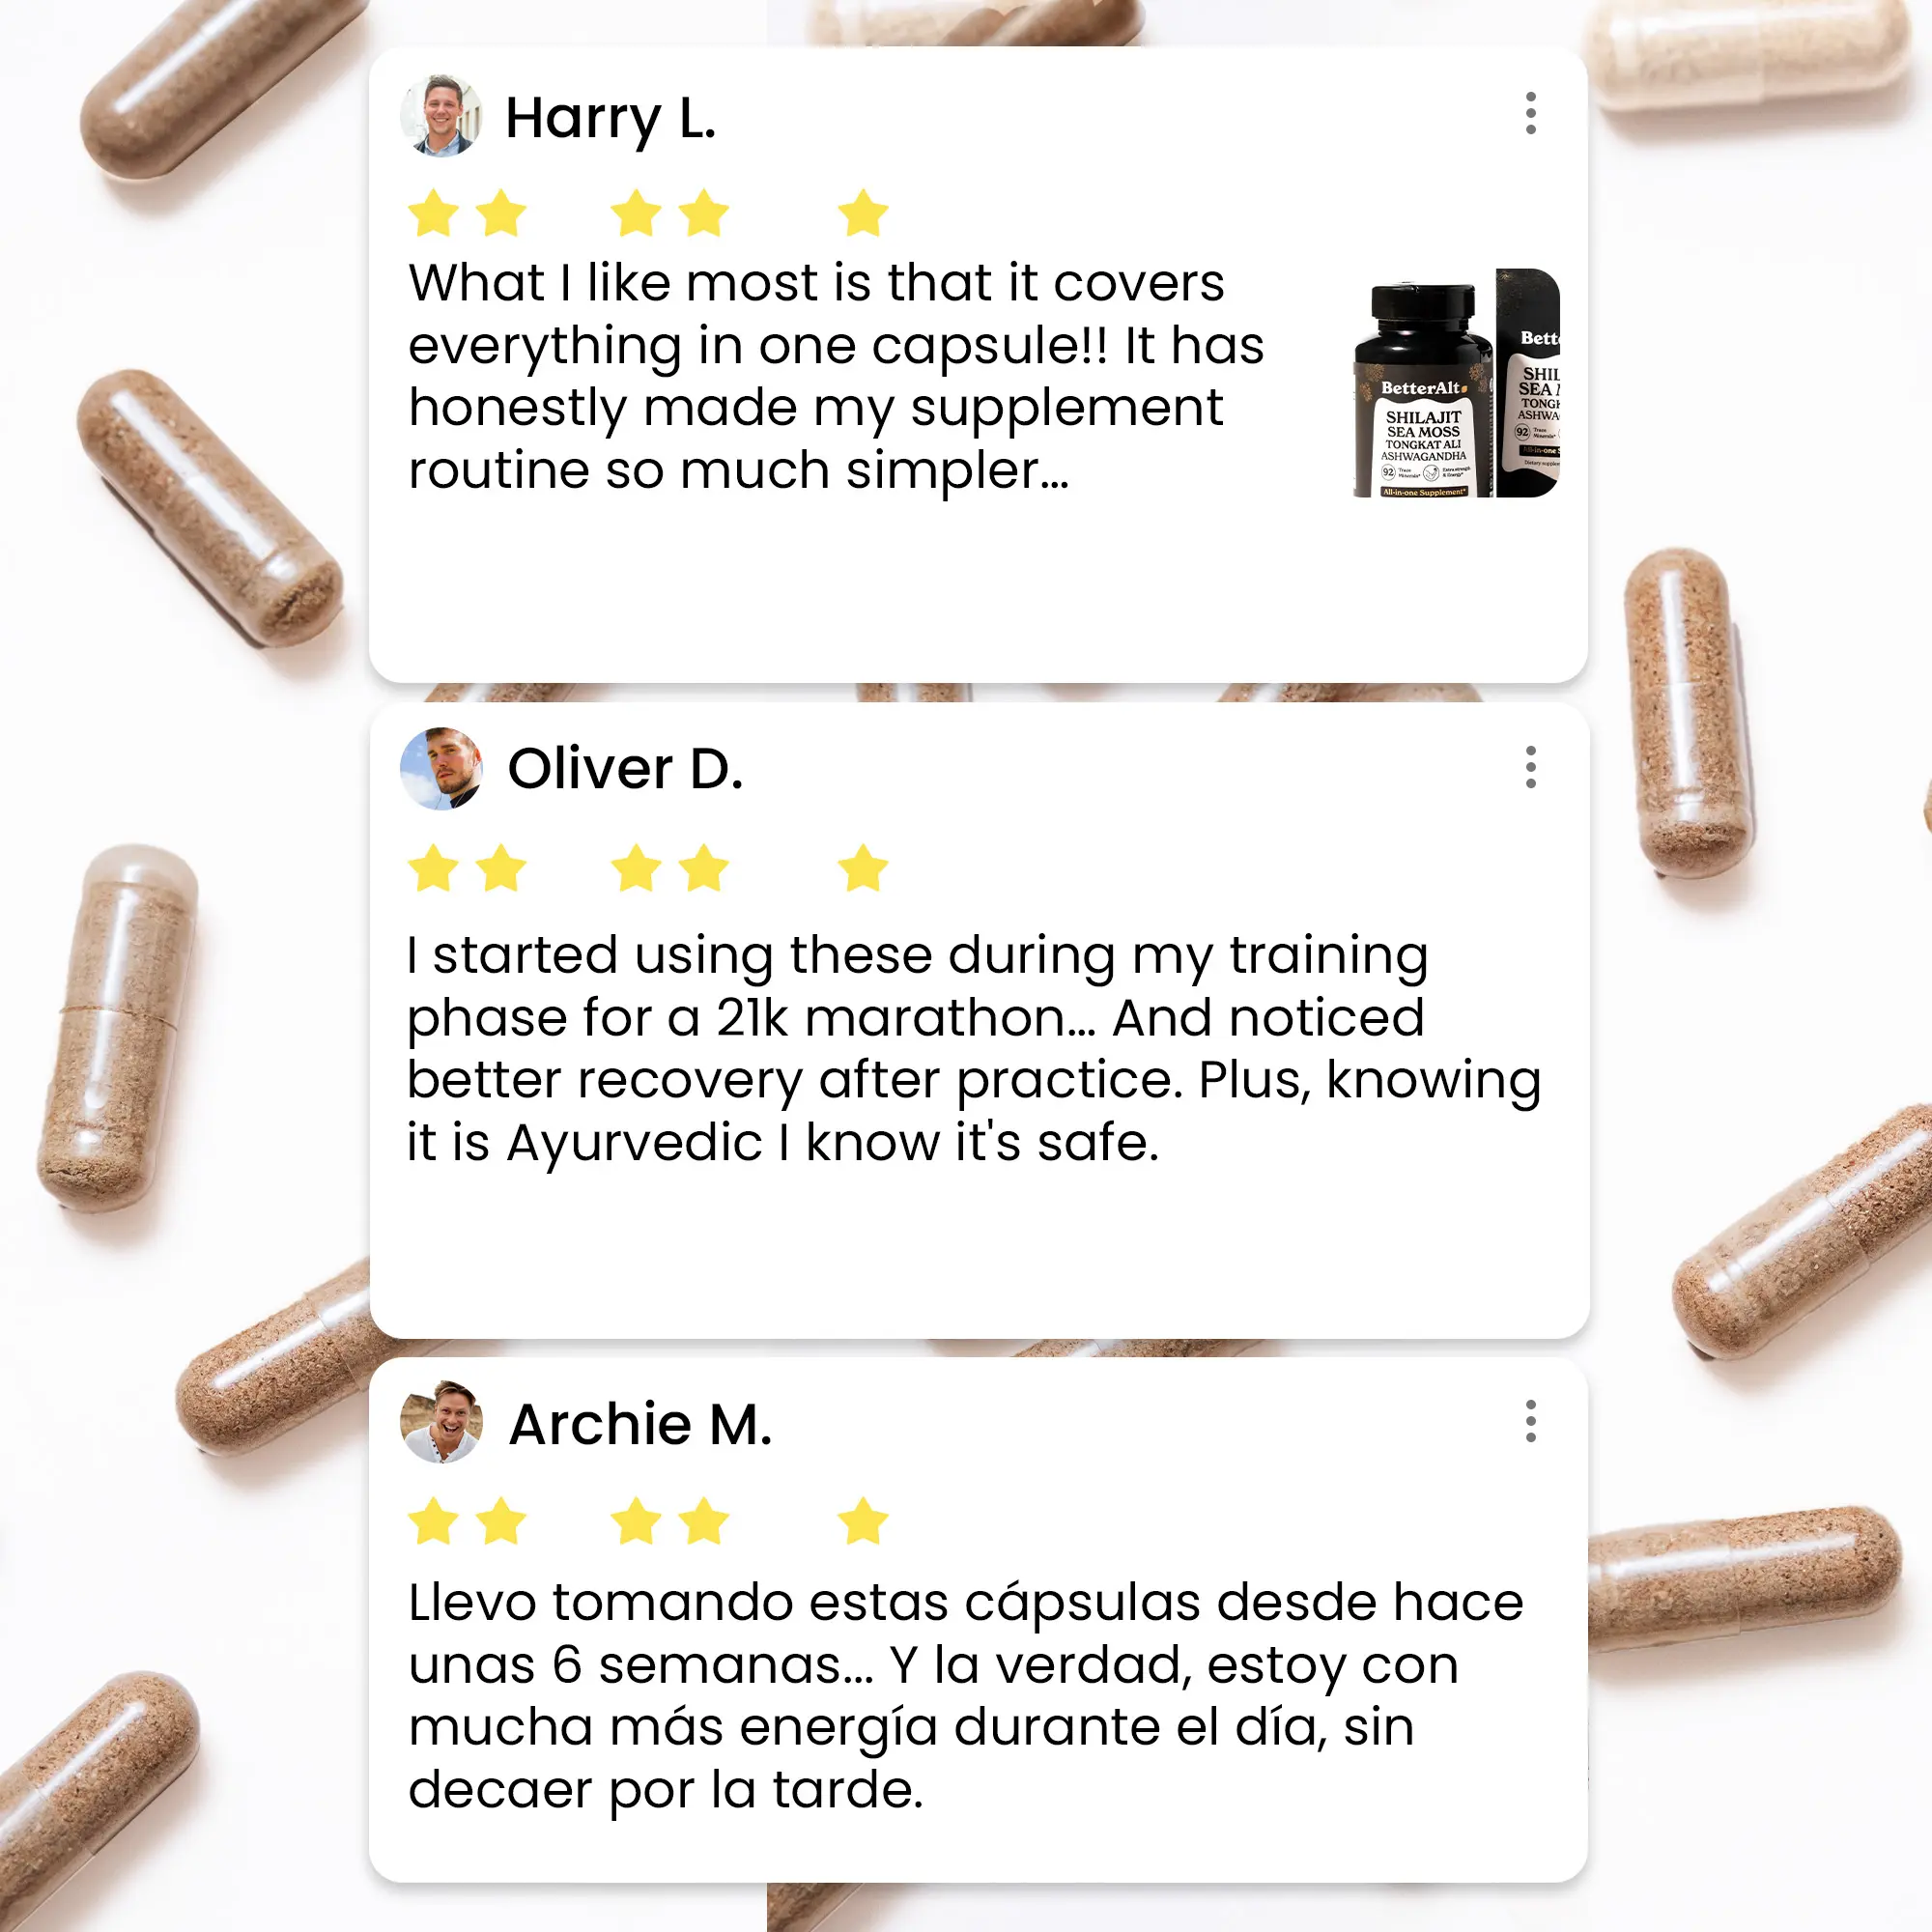The image size is (1932, 1932).
Task: Click Harry's review text about one capsule
Action: pos(836,377)
